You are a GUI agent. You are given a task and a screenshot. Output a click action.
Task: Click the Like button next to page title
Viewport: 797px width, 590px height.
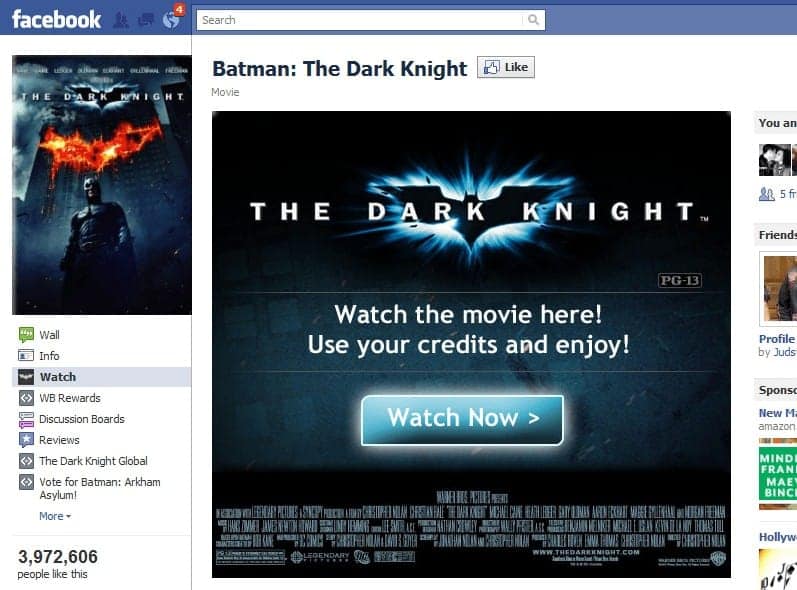coord(506,67)
